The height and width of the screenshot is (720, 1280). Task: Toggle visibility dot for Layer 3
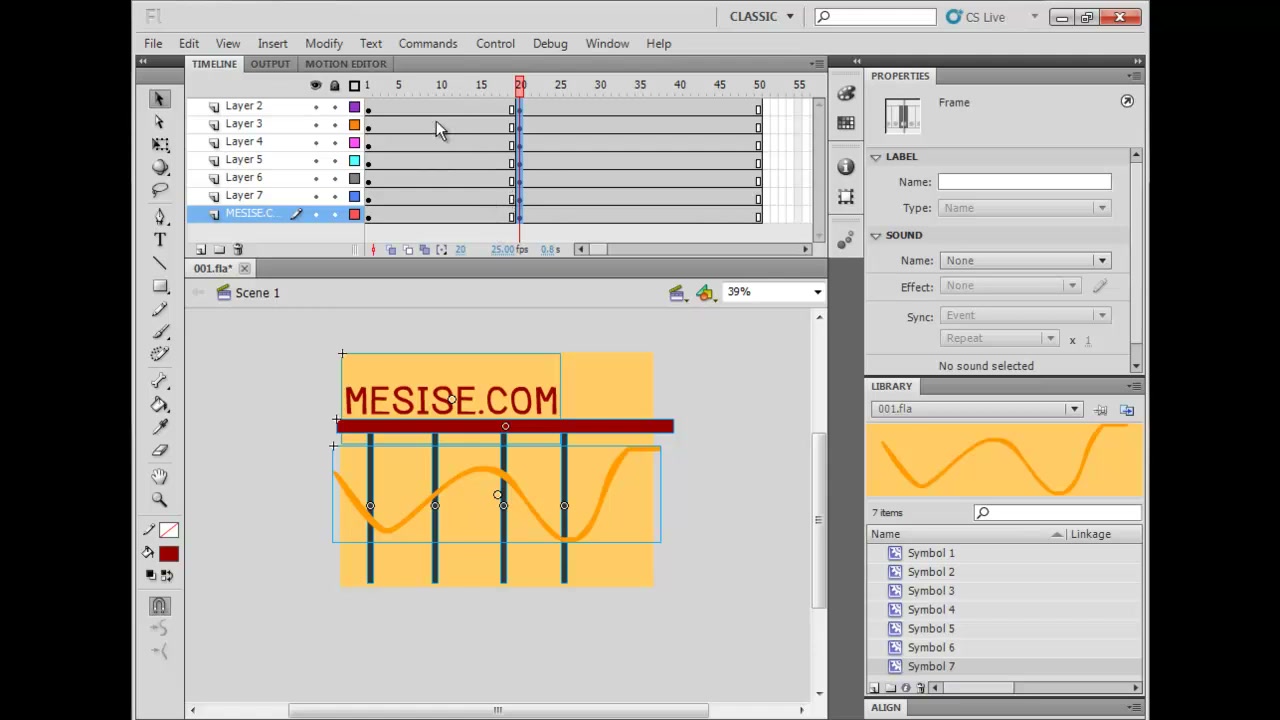316,125
